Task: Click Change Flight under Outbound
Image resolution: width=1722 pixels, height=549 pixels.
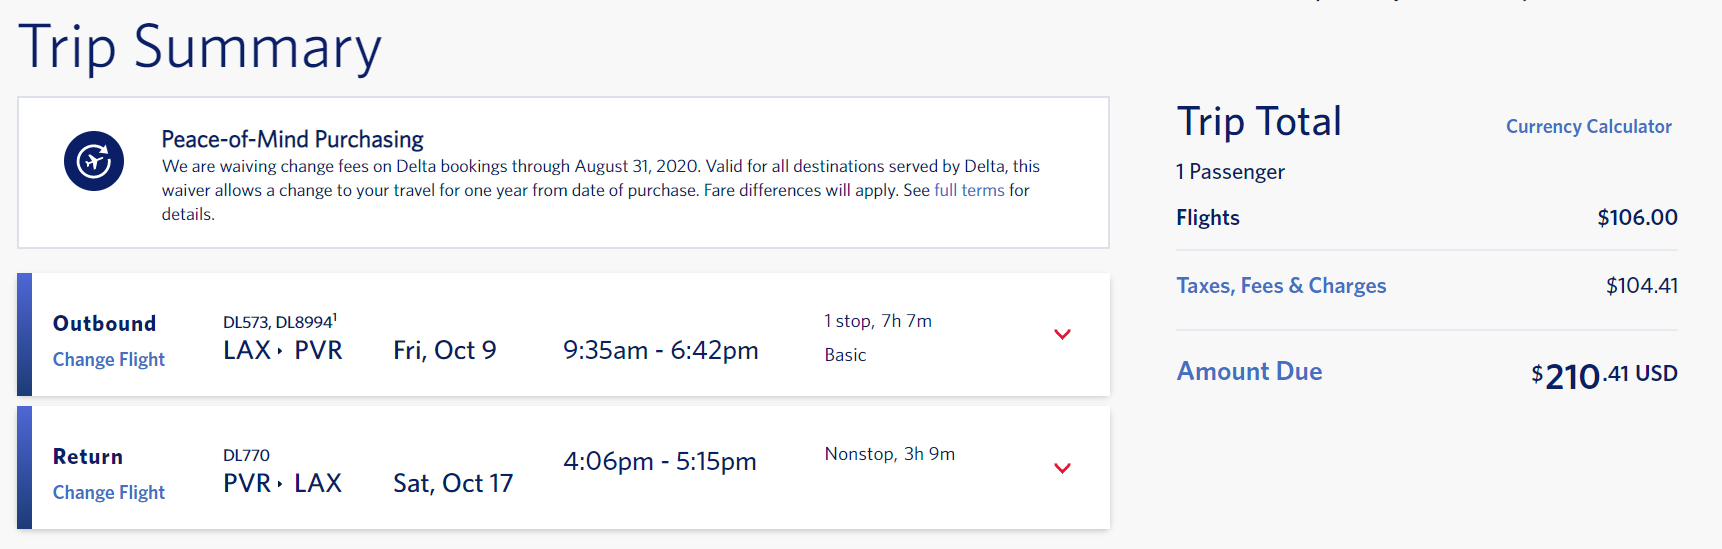Action: click(x=109, y=359)
